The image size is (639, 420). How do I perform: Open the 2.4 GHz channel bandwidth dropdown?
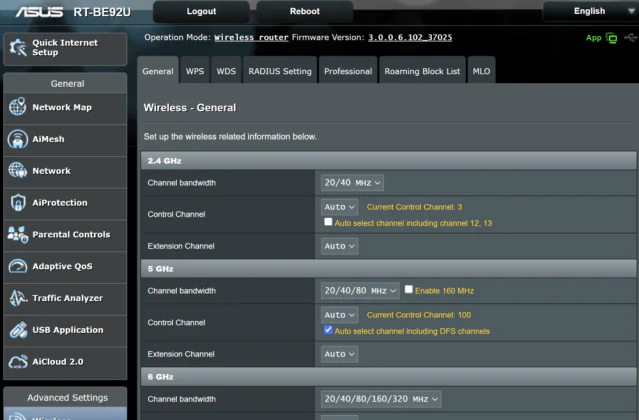pyautogui.click(x=352, y=183)
